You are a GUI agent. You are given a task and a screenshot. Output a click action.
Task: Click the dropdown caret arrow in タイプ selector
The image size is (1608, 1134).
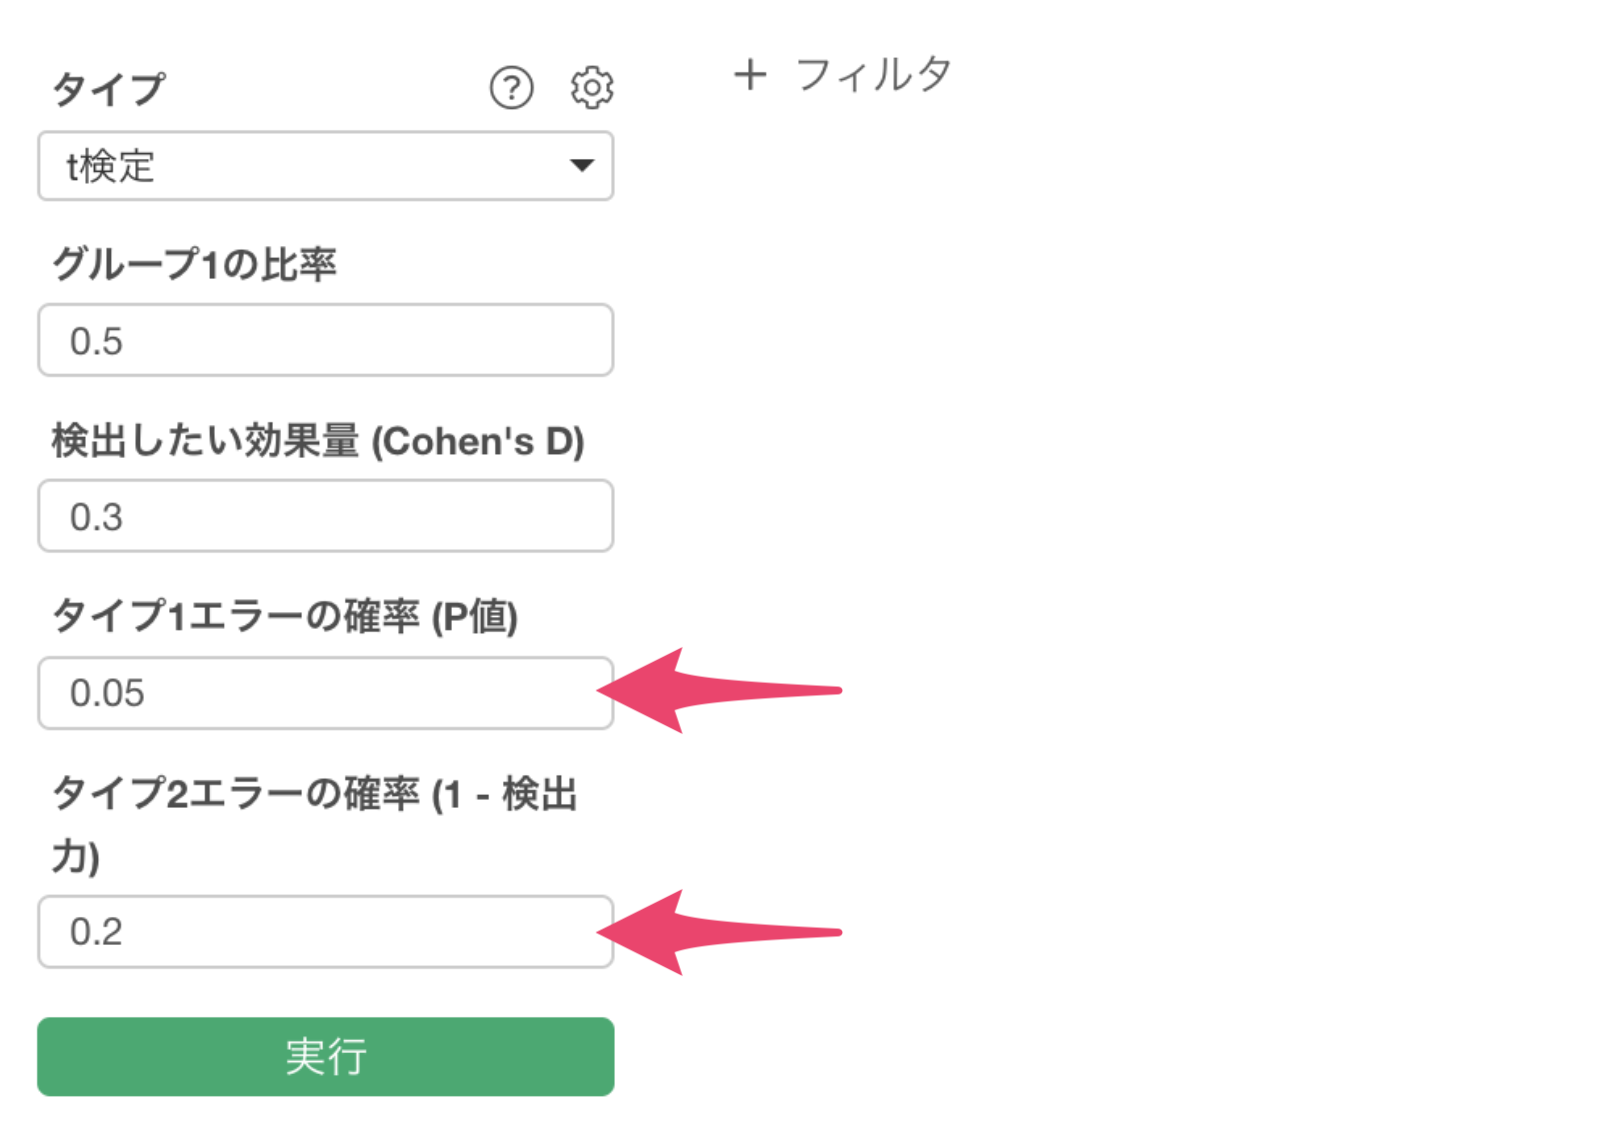(582, 166)
